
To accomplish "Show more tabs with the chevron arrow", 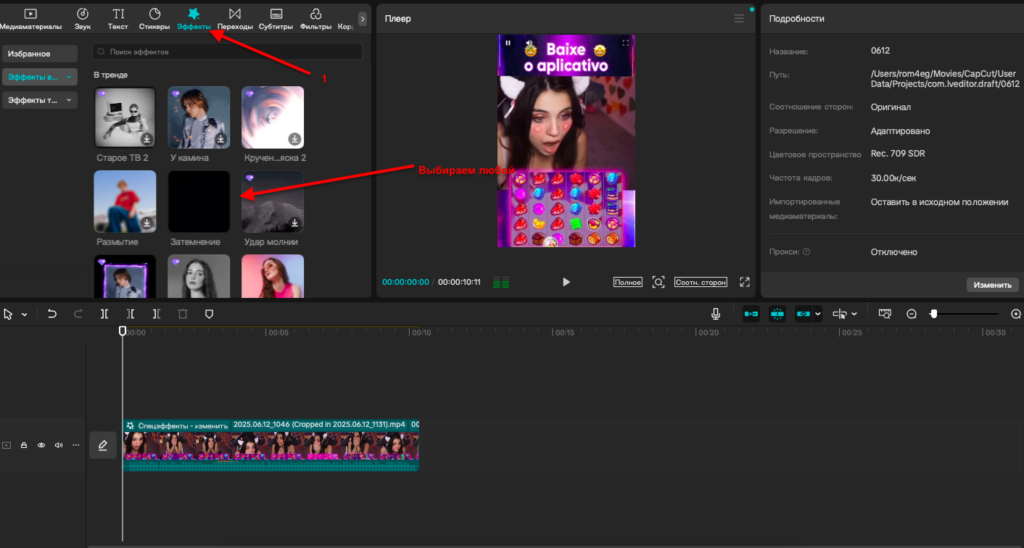I will tap(362, 19).
